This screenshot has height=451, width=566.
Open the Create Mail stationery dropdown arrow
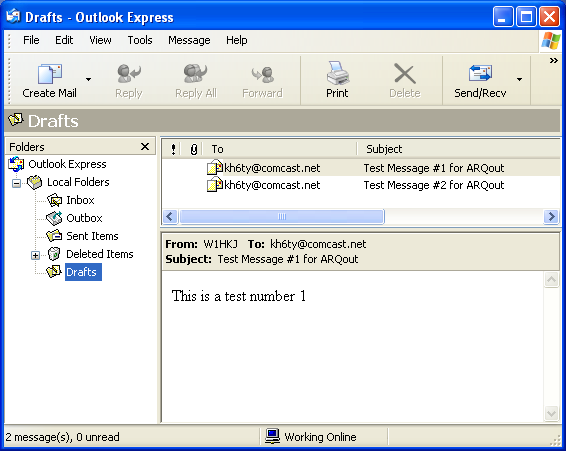point(88,79)
